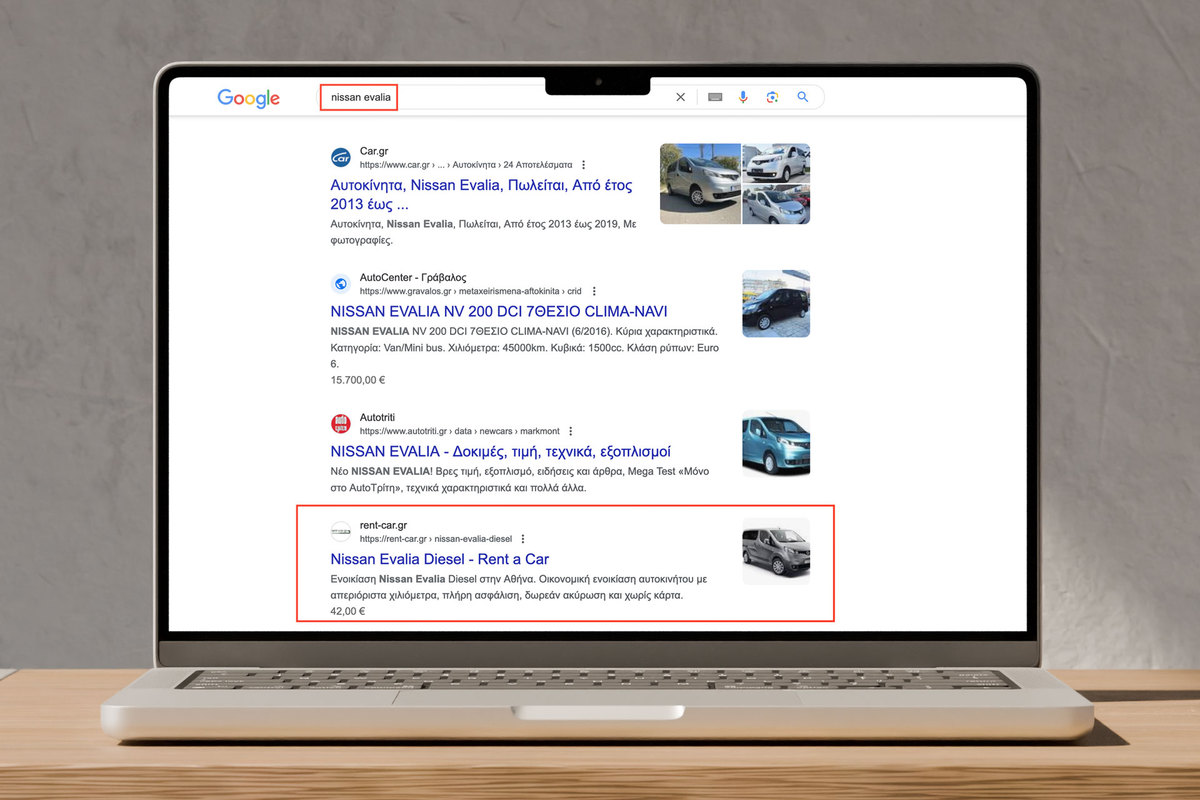Click the rent-car.gr favicon
This screenshot has width=1200, height=800.
coord(341,531)
